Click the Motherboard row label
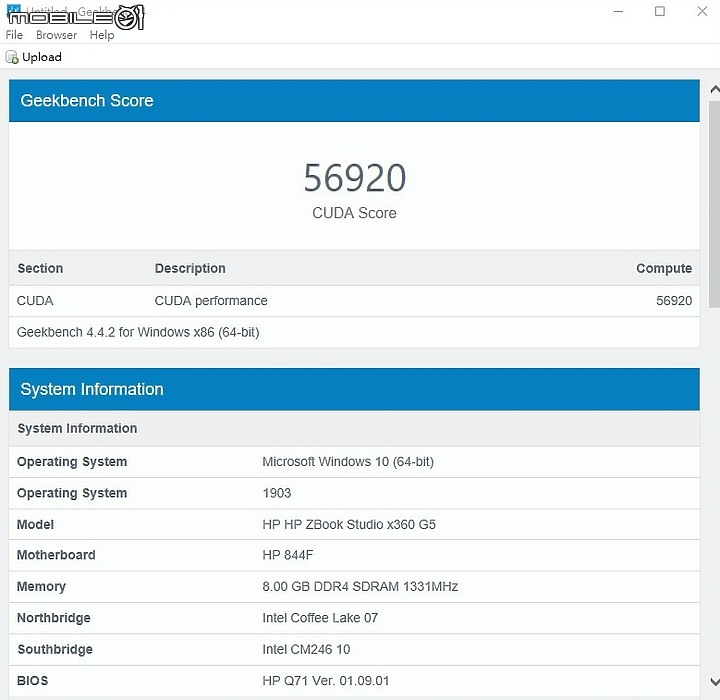The width and height of the screenshot is (720, 700). (x=56, y=555)
